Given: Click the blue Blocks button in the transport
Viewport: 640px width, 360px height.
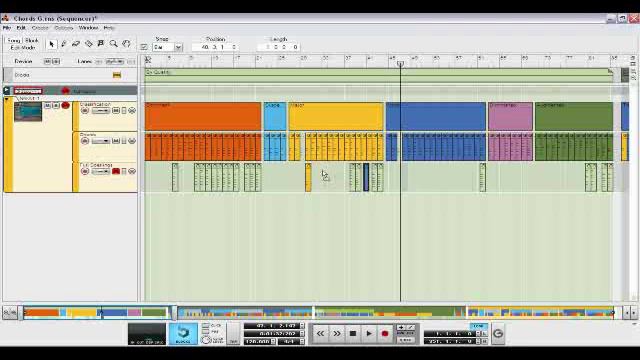Looking at the screenshot, I should coord(183,334).
